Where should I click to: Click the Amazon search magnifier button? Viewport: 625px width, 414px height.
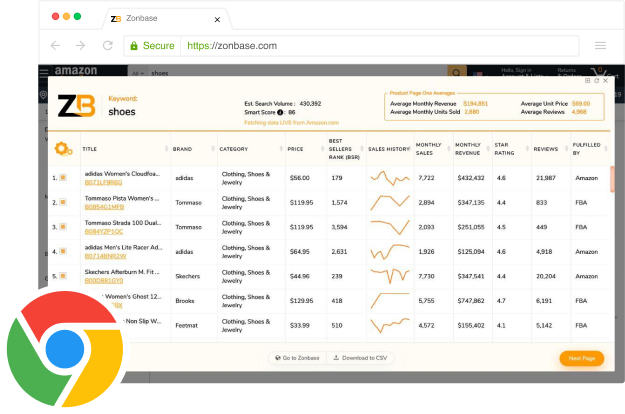(x=457, y=73)
